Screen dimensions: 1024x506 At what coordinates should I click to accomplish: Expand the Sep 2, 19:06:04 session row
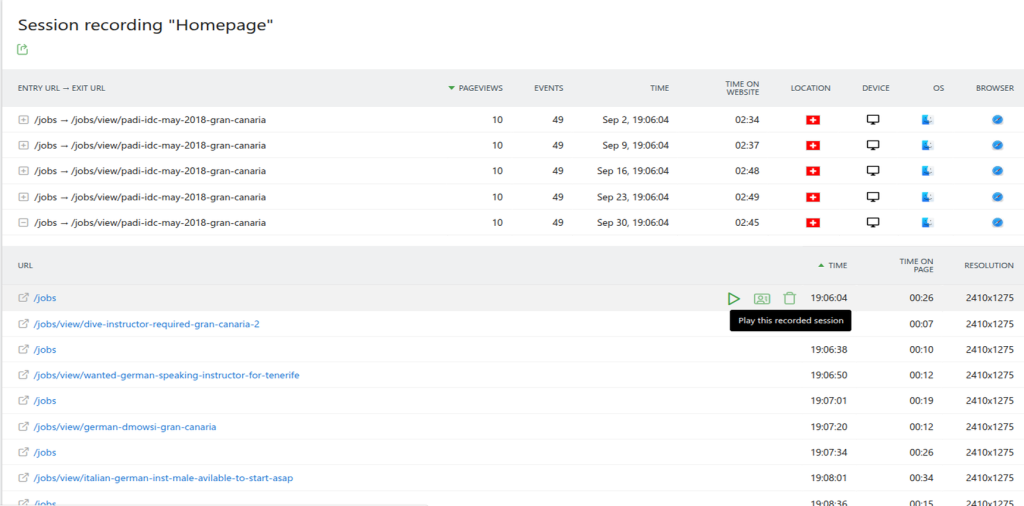pyautogui.click(x=24, y=120)
